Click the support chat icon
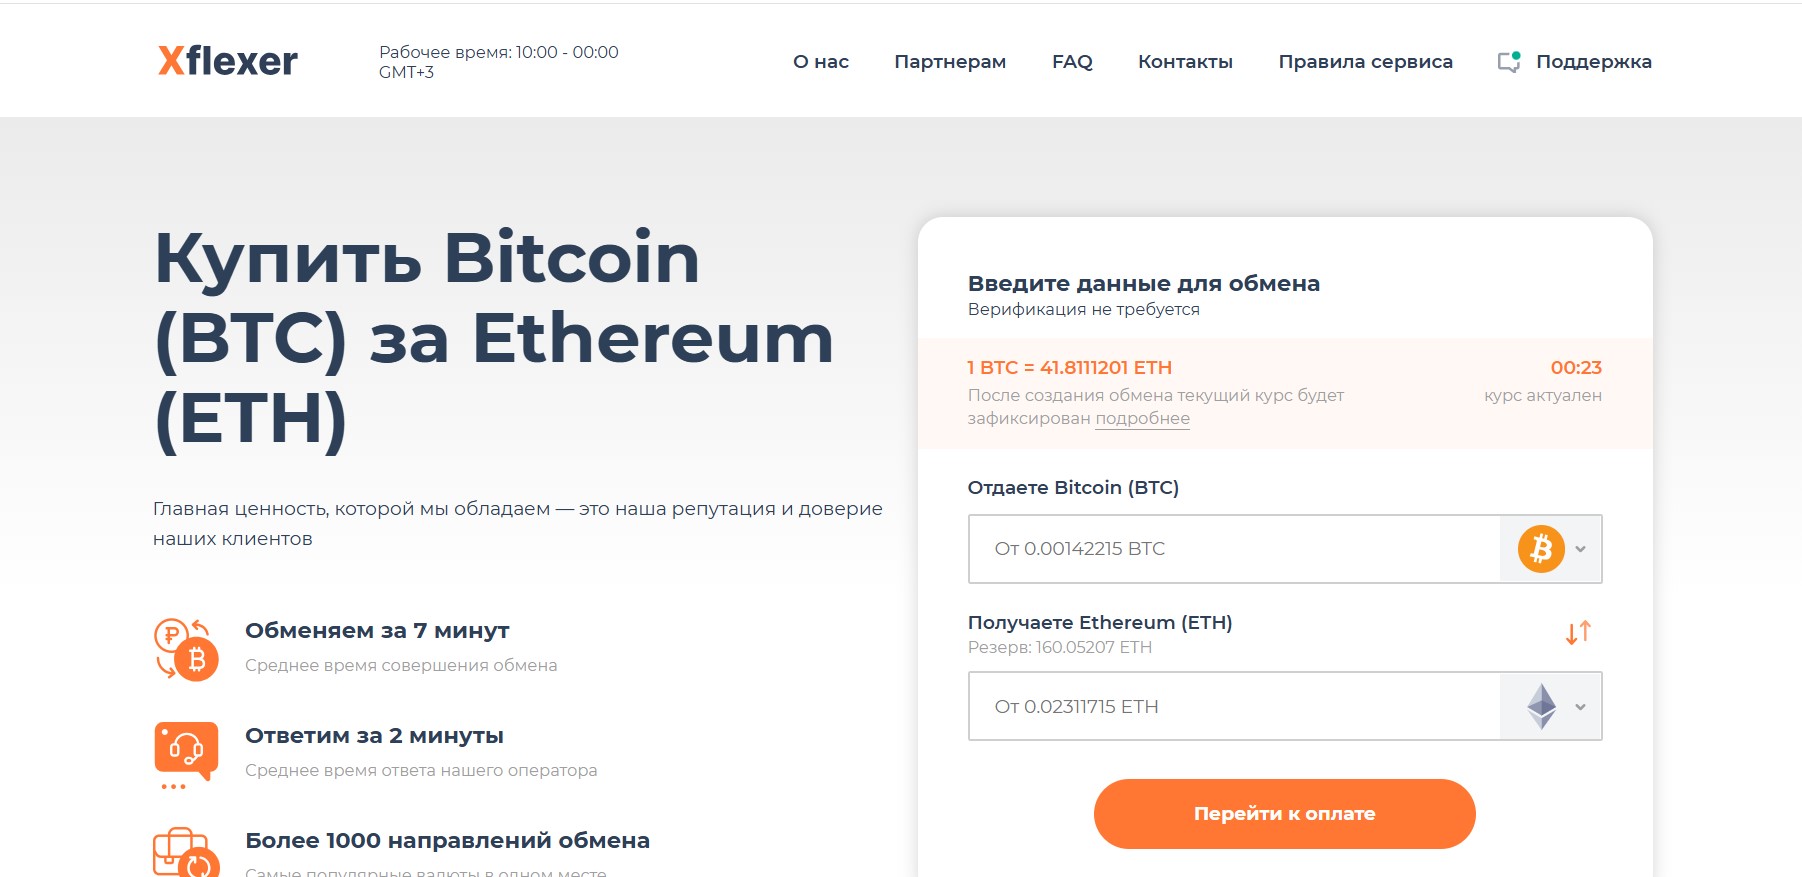The width and height of the screenshot is (1802, 877). click(x=1509, y=62)
